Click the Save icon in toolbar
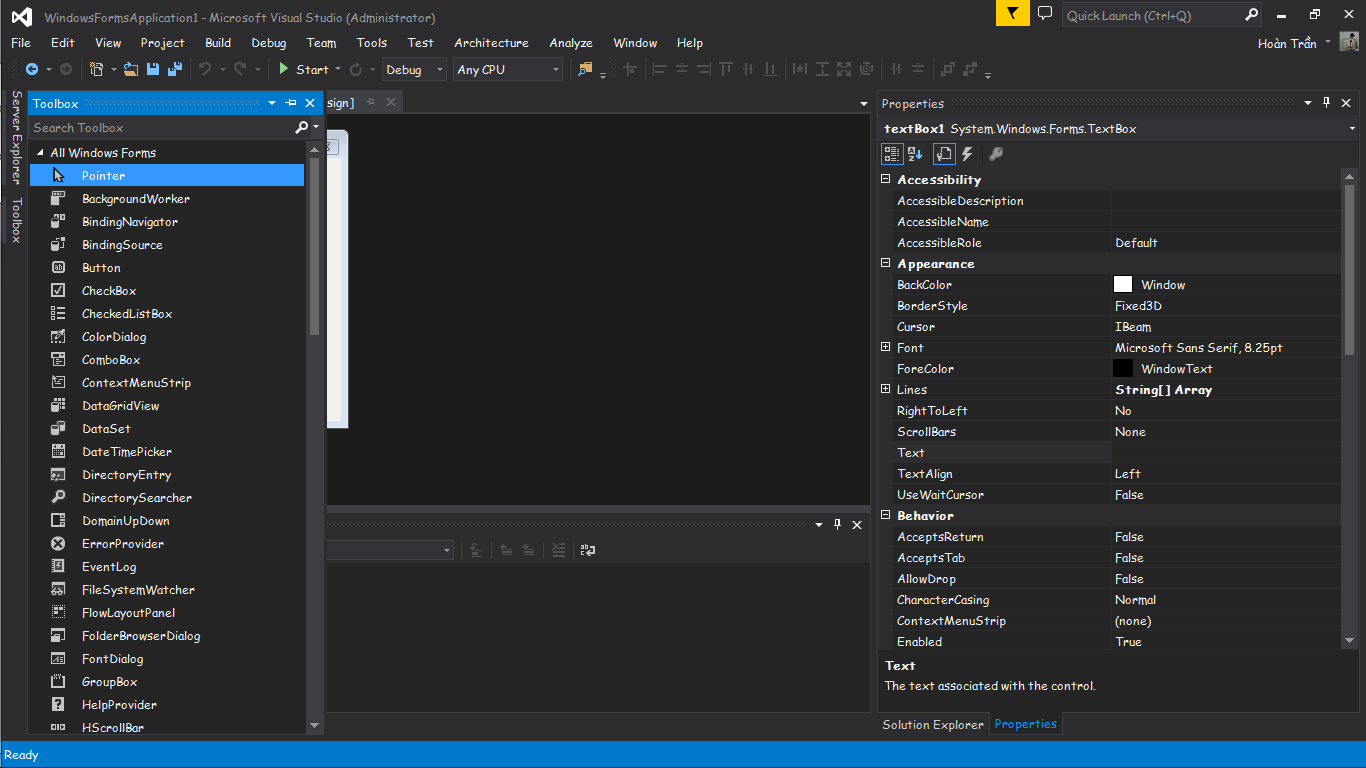Viewport: 1366px width, 768px height. click(153, 69)
